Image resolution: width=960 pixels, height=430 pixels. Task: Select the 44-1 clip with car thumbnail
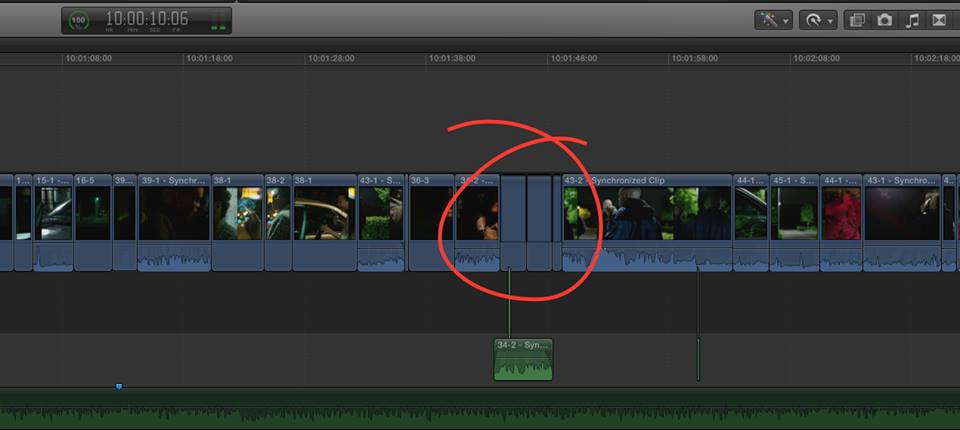(751, 222)
